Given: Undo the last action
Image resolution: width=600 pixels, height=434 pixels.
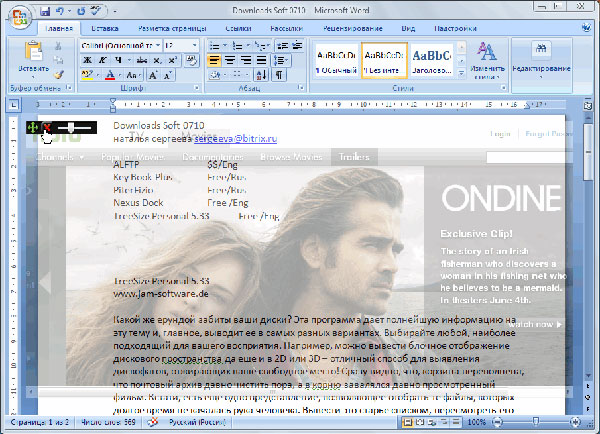Looking at the screenshot, I should pos(60,11).
